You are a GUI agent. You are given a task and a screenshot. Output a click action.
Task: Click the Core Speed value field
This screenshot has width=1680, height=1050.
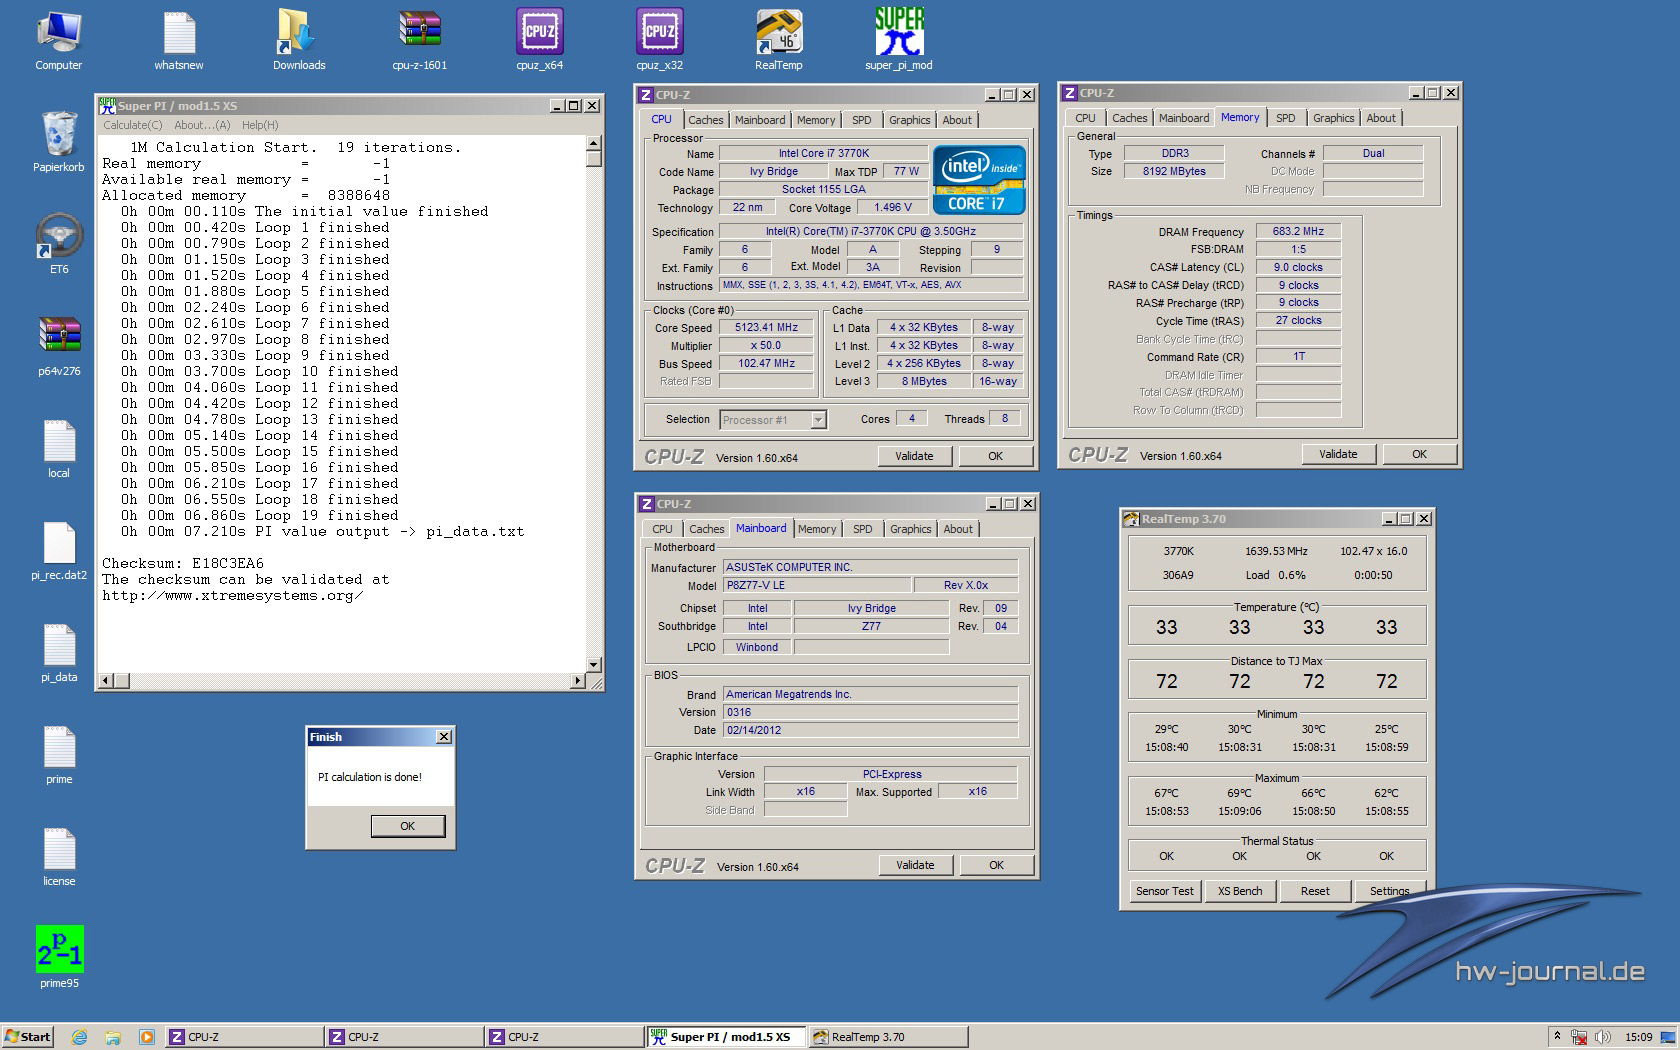766,327
